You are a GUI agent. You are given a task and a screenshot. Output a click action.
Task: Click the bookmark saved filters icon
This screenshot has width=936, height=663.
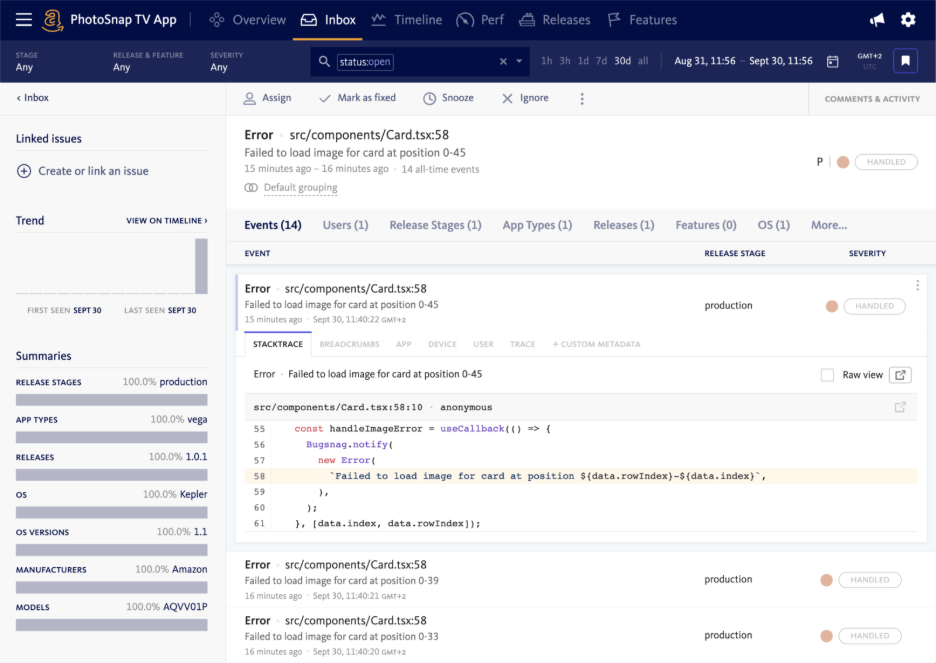click(x=906, y=61)
